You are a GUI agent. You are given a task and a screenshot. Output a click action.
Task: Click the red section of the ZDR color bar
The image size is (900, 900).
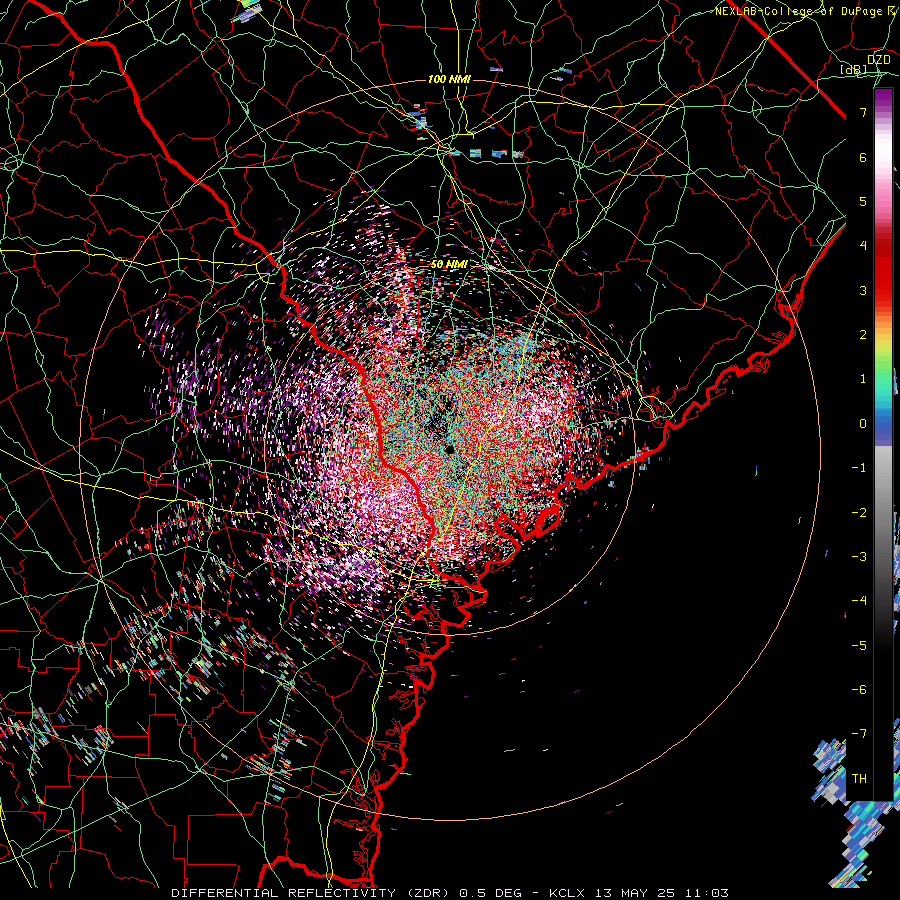click(883, 270)
